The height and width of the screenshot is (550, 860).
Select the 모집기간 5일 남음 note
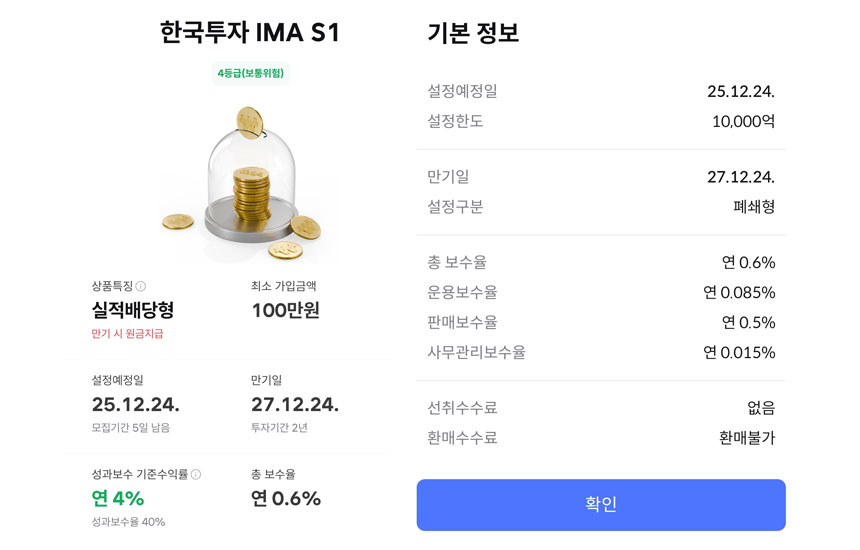point(130,428)
